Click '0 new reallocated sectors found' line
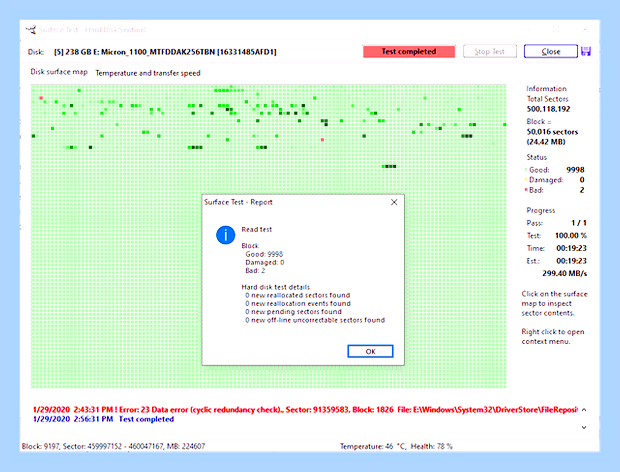The width and height of the screenshot is (620, 472). tap(297, 295)
